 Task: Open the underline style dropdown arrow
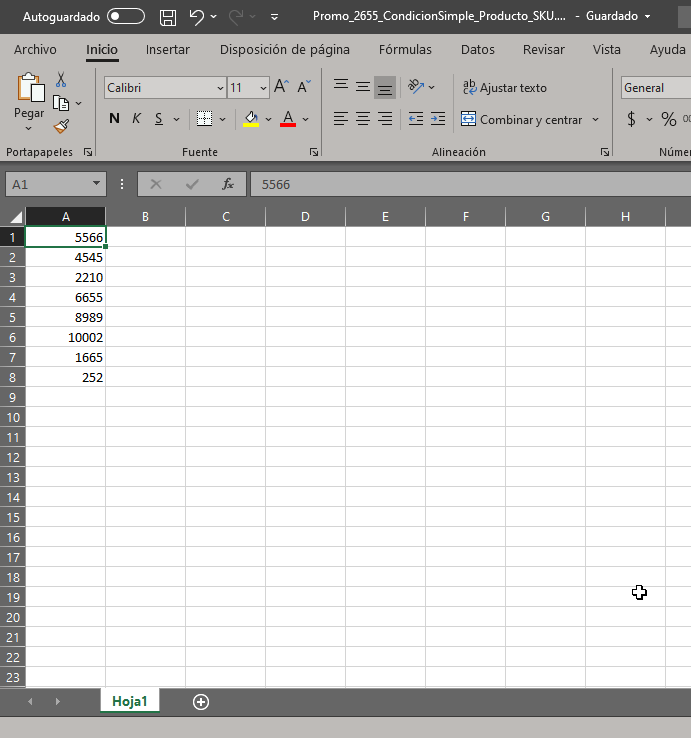pyautogui.click(x=177, y=119)
